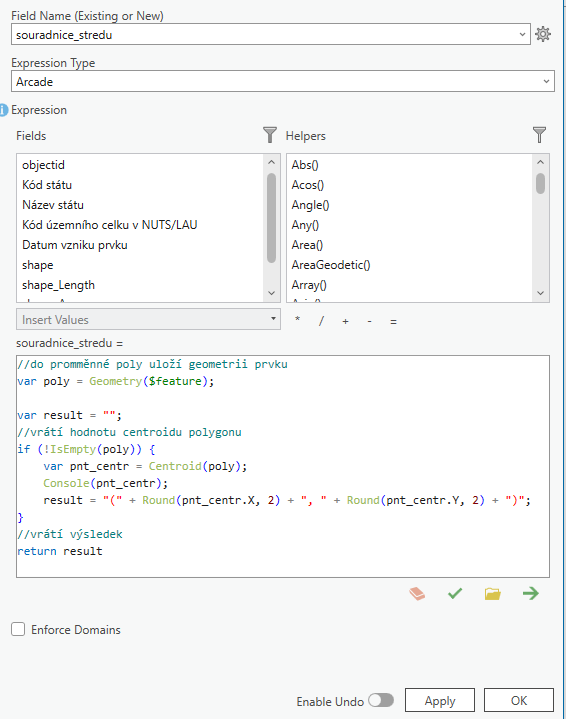This screenshot has height=719, width=566.
Task: Choose the AreaGeodetic() helper function
Action: point(331,265)
